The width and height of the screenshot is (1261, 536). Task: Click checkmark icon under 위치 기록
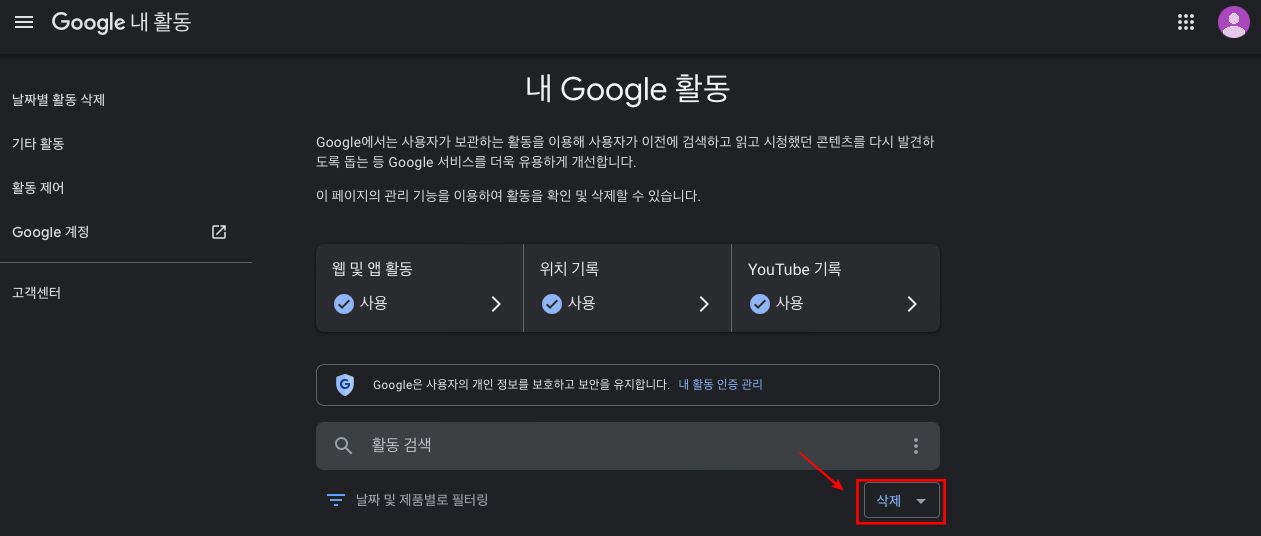(552, 303)
